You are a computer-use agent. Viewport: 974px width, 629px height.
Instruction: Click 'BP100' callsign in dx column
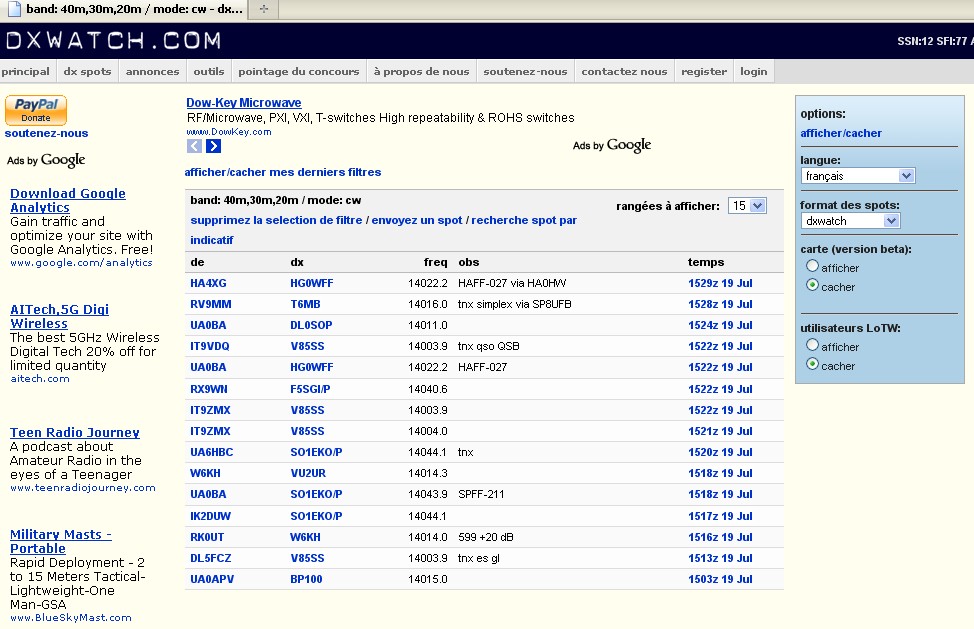point(306,579)
